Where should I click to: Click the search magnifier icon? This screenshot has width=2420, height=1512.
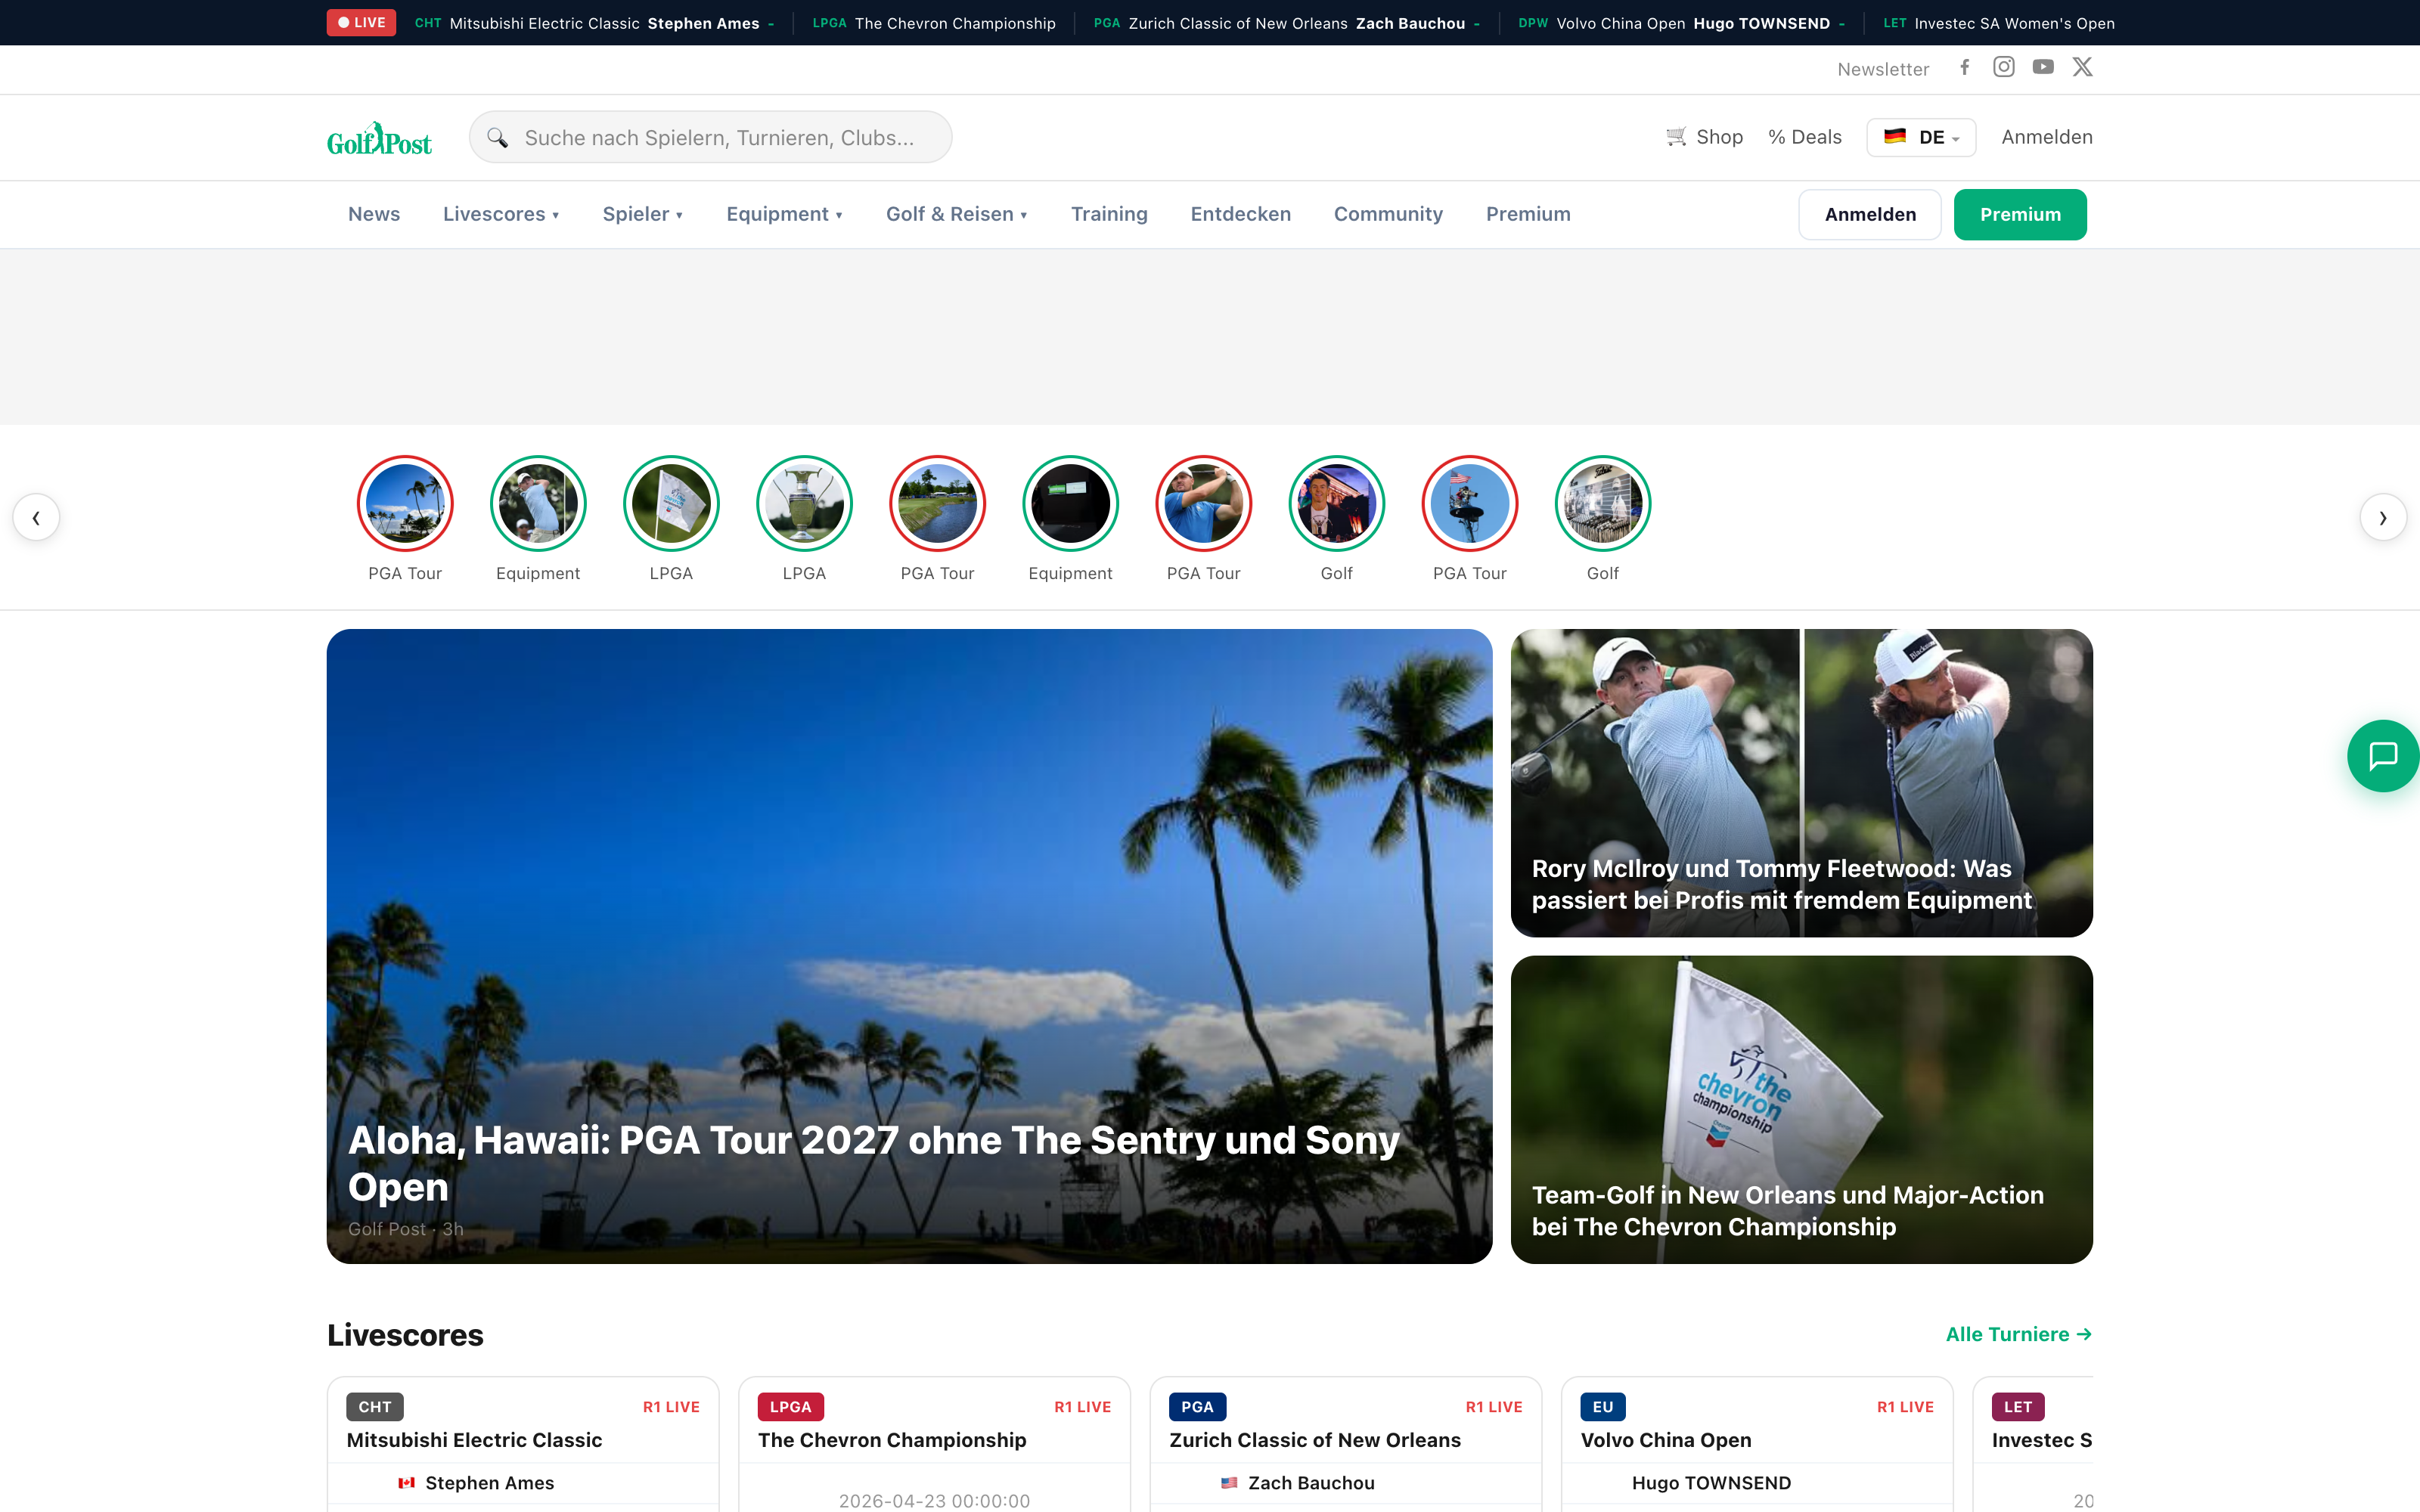pos(497,138)
